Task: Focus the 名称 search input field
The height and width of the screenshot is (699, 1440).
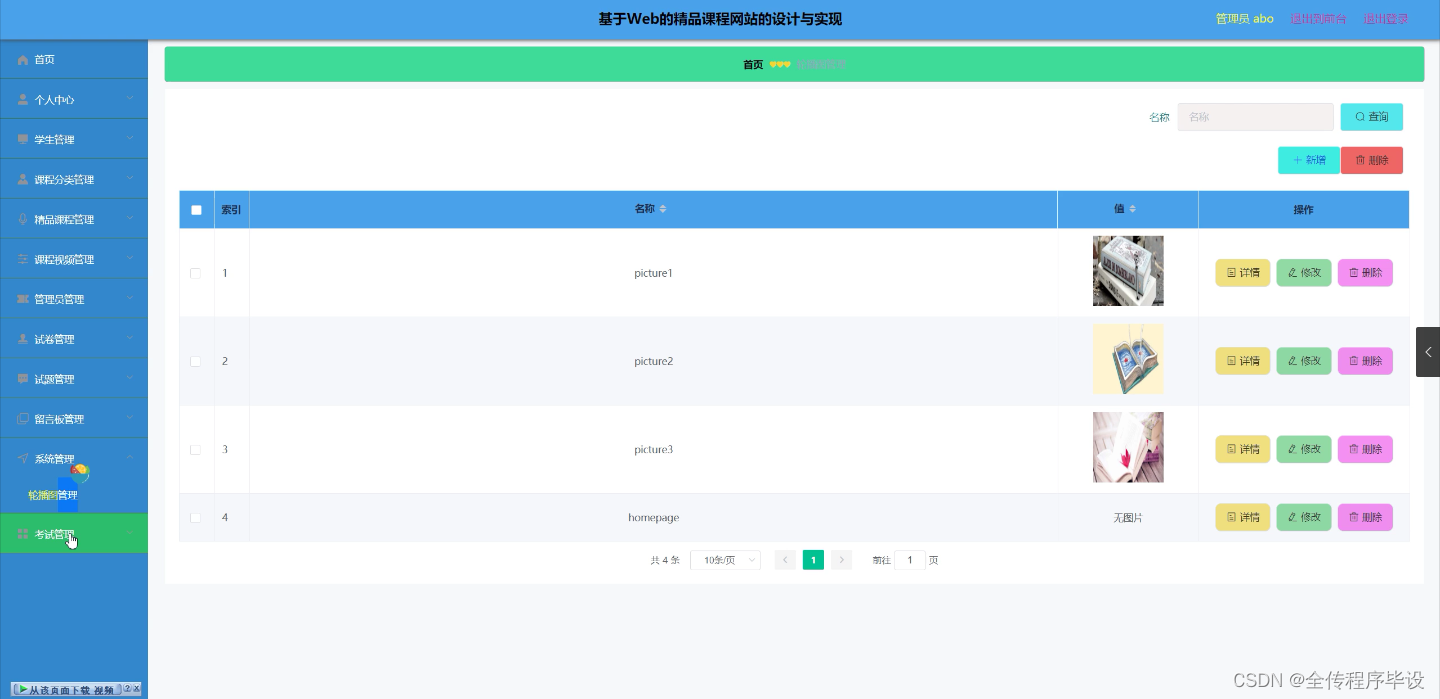Action: point(1255,117)
